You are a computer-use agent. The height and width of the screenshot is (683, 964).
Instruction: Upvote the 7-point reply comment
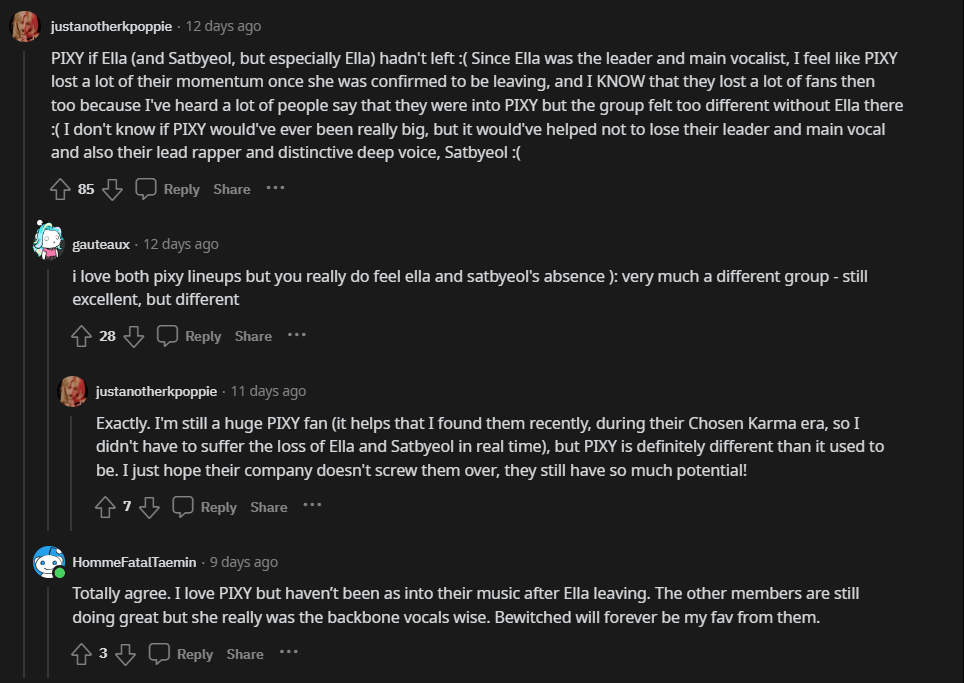[105, 507]
